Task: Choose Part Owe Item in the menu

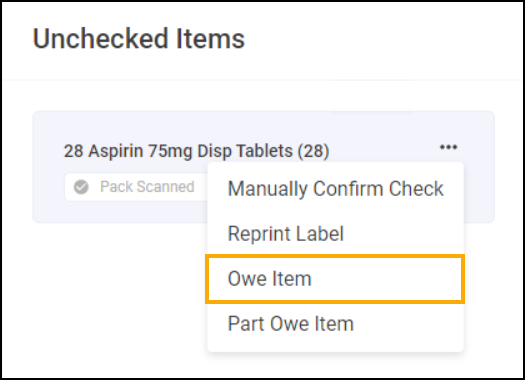Action: [335, 324]
